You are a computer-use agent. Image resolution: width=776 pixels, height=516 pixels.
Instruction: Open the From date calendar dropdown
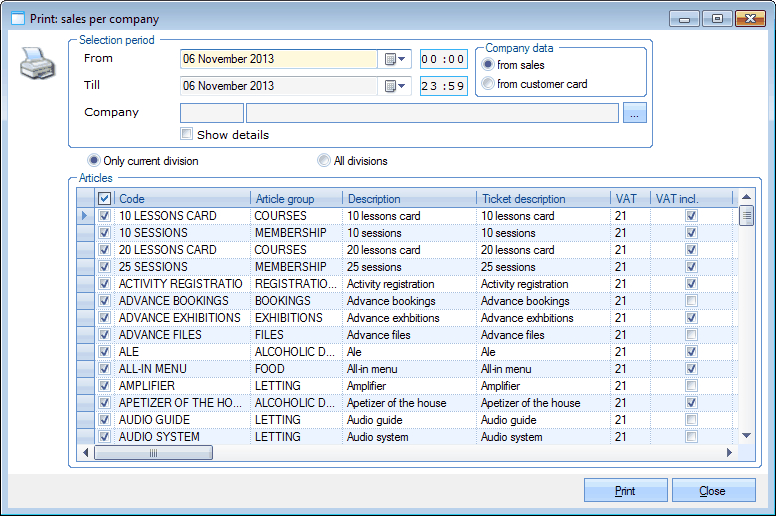(x=396, y=60)
